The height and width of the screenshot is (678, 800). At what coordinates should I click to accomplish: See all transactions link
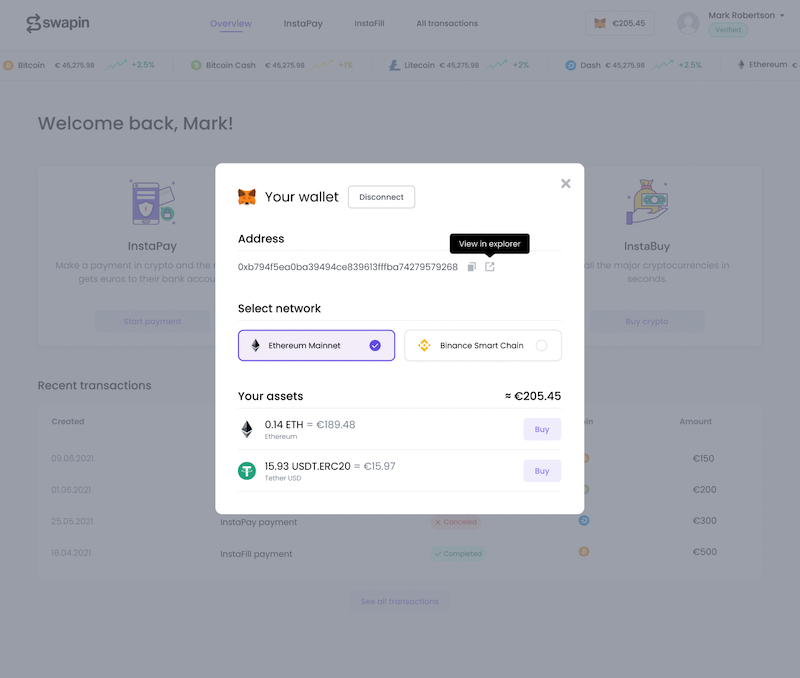coord(399,601)
